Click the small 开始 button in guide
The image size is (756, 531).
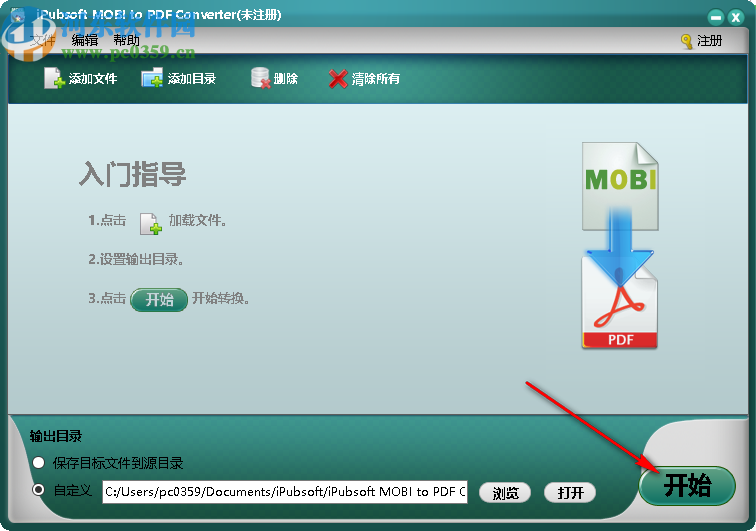pos(159,300)
